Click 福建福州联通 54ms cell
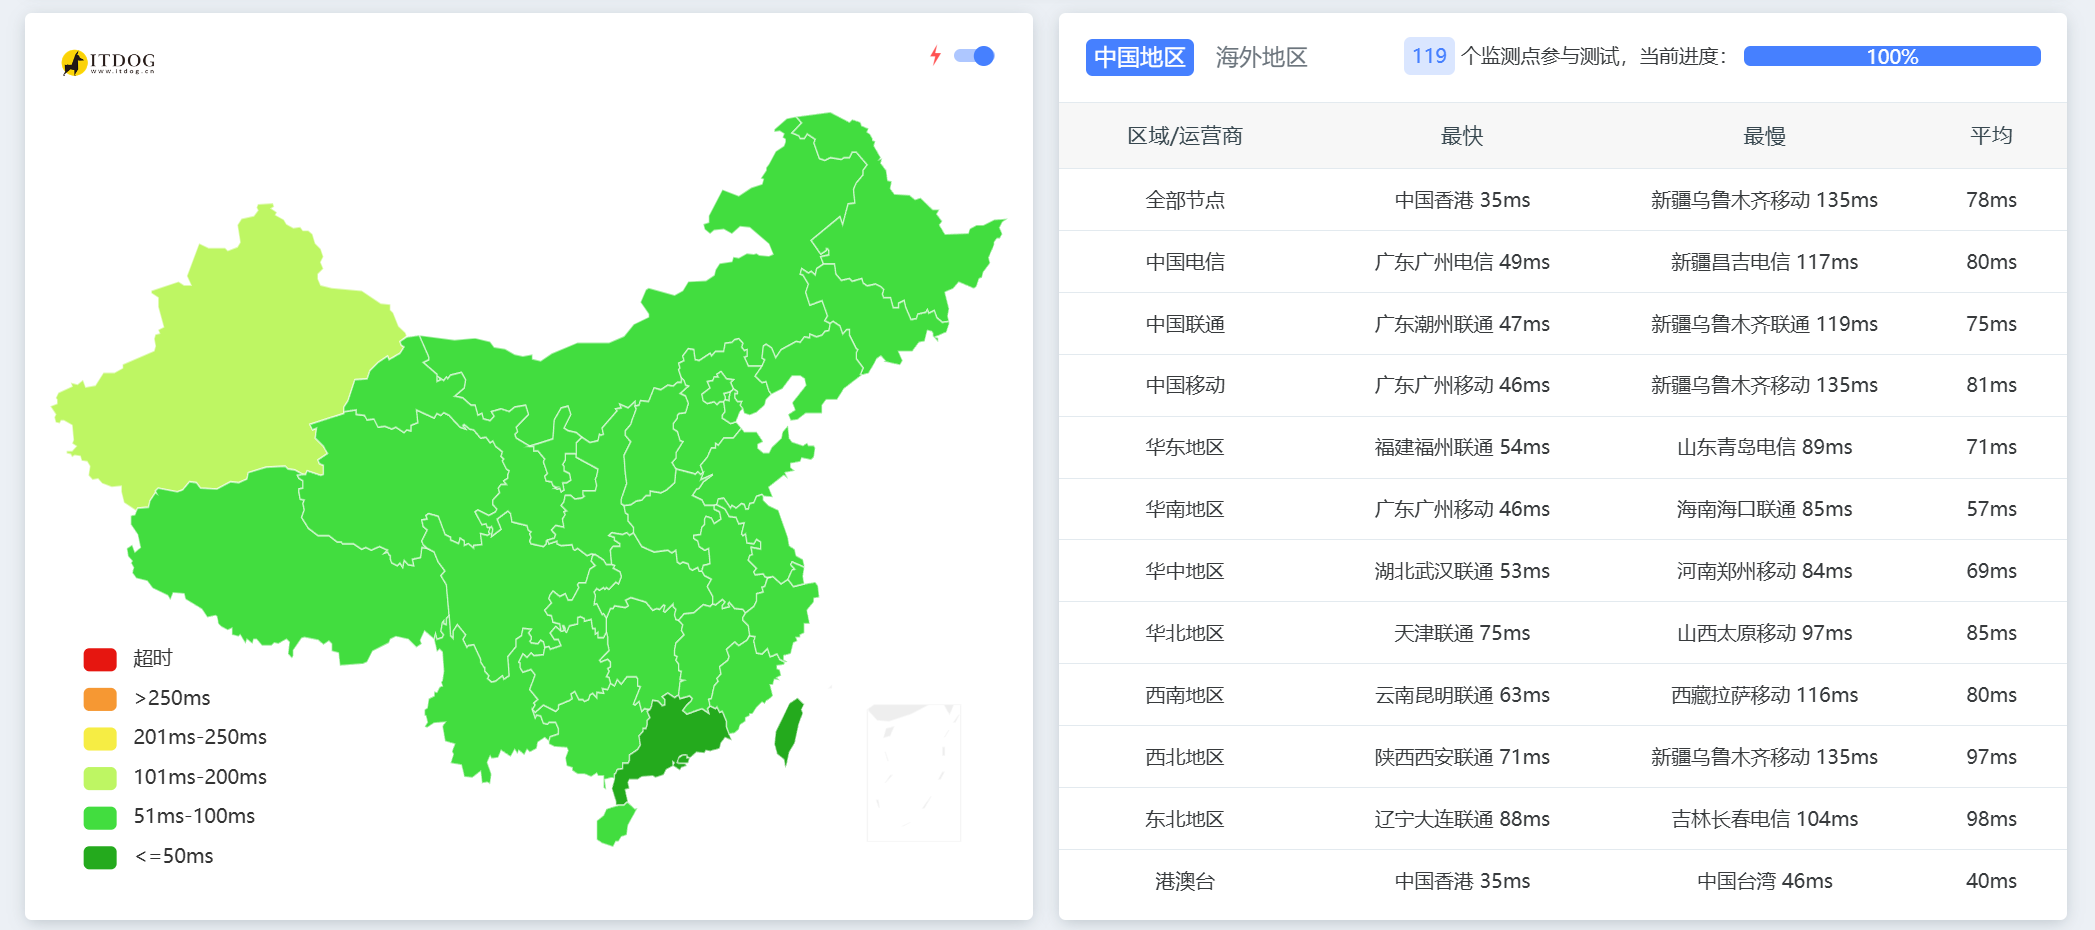This screenshot has width=2095, height=930. tap(1462, 447)
